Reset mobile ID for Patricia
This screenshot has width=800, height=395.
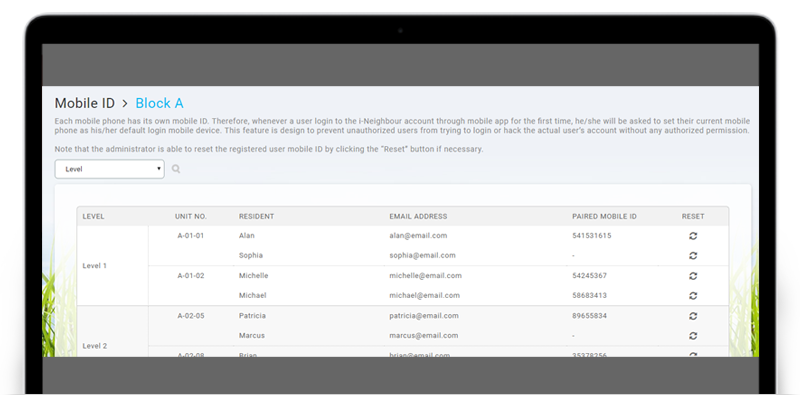pyautogui.click(x=693, y=316)
